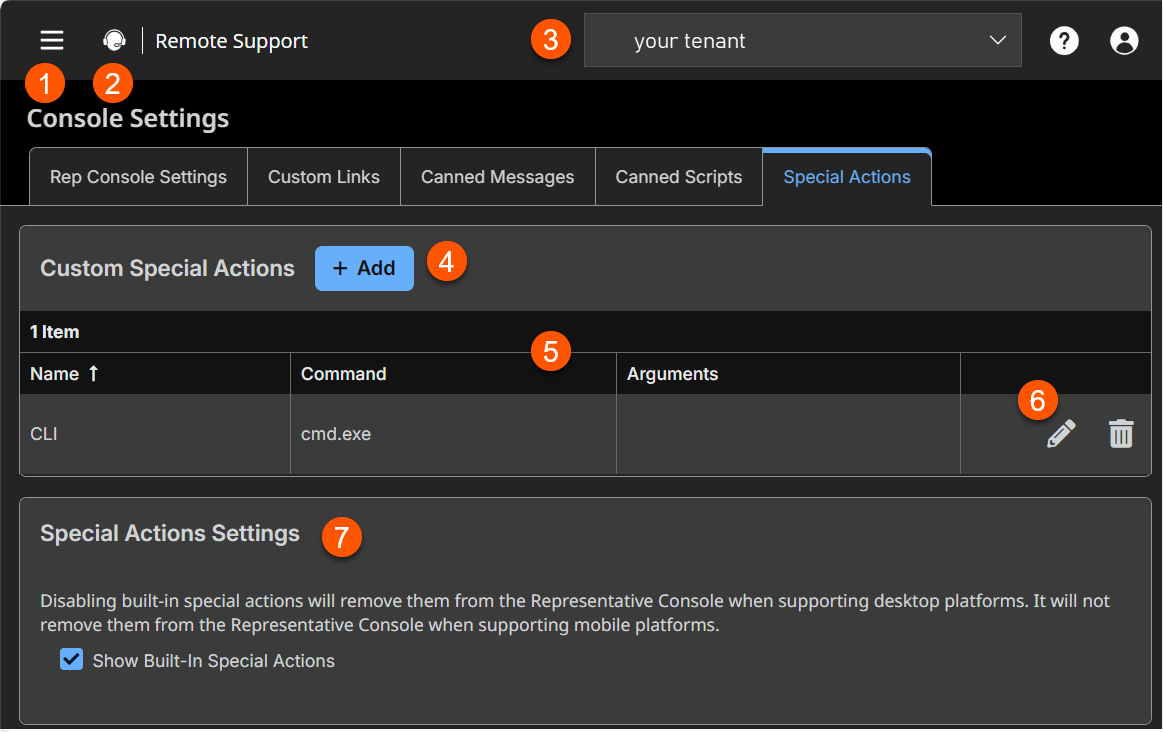Select the Canned Scripts tab
Image resolution: width=1163 pixels, height=732 pixels.
[679, 177]
